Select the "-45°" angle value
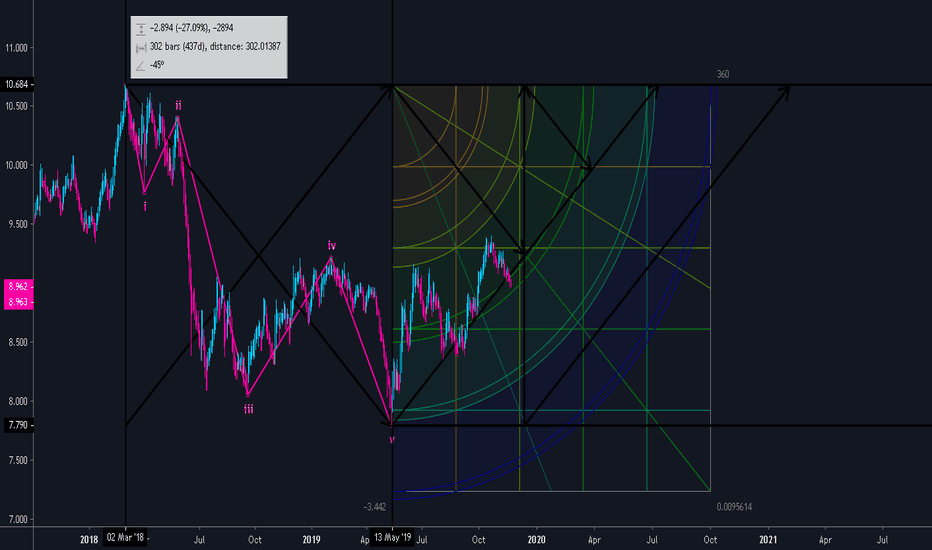This screenshot has width=932, height=550. [x=157, y=65]
